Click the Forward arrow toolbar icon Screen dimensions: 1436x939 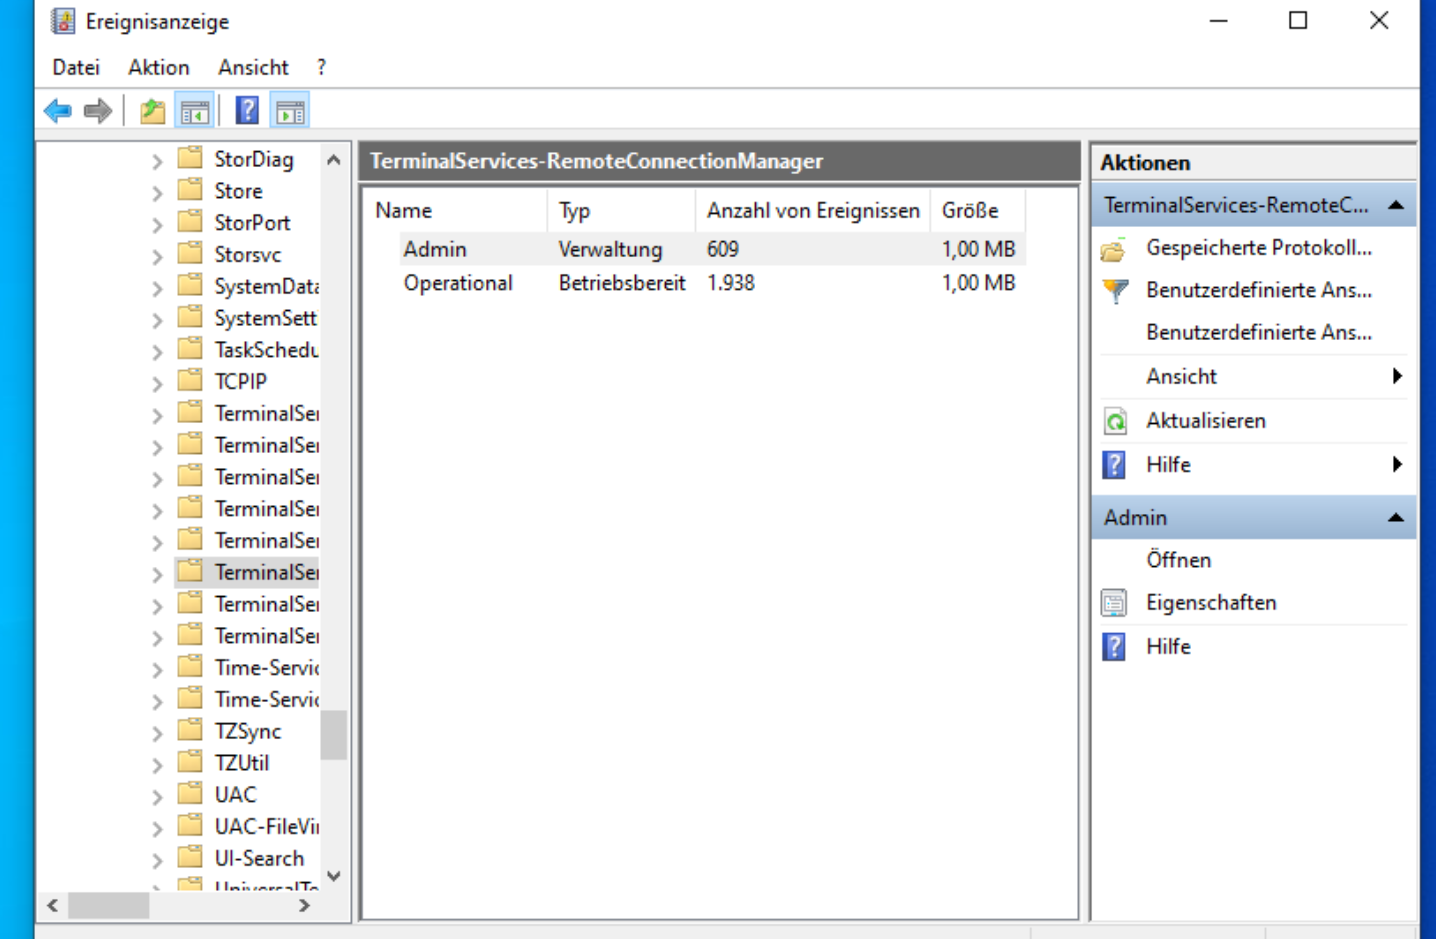[x=98, y=111]
